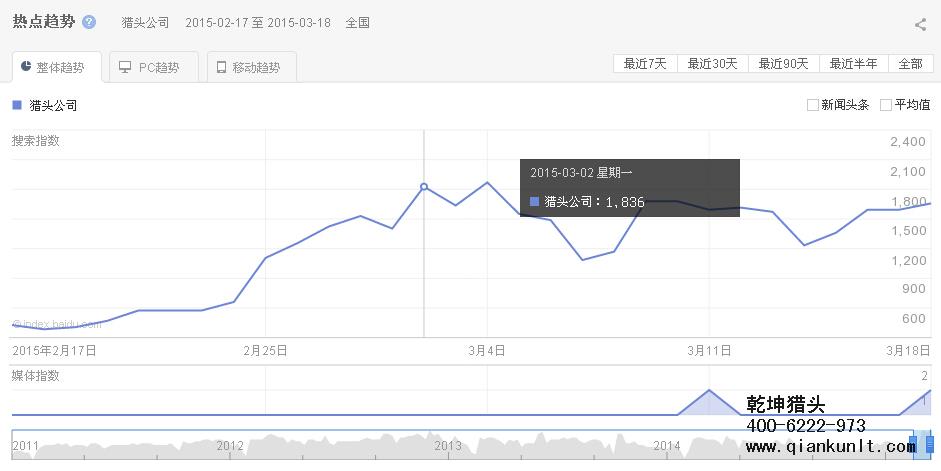The width and height of the screenshot is (941, 471).
Task: Show the 最近7天 time range
Action: tap(645, 63)
